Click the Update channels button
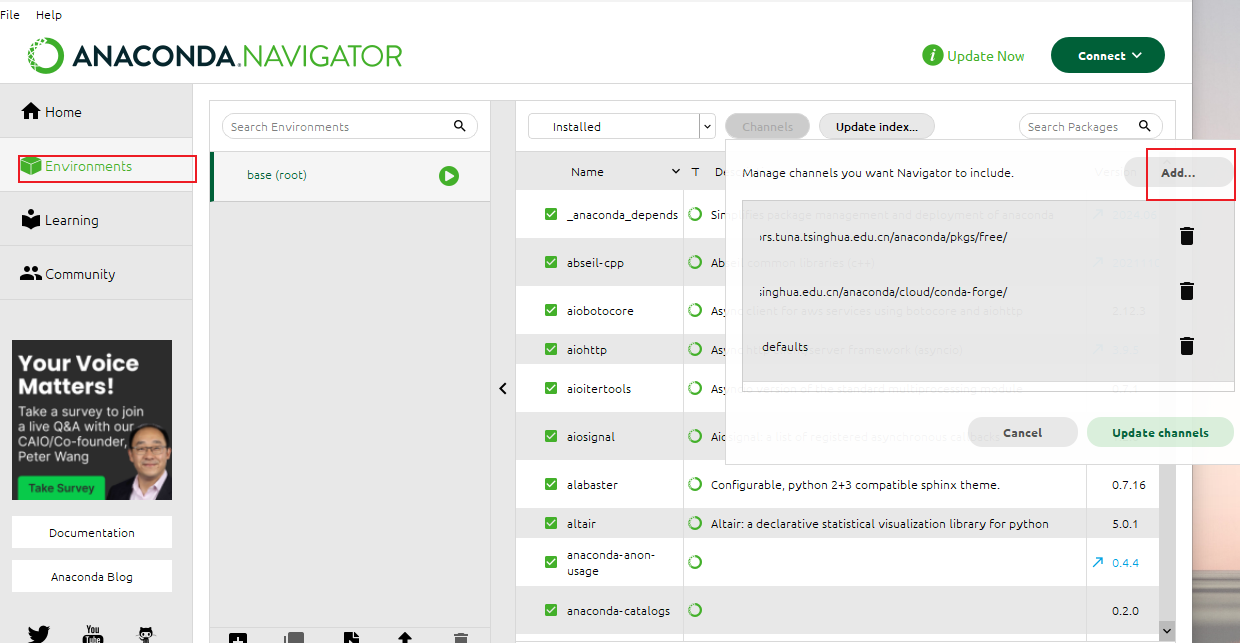1240x643 pixels. click(x=1160, y=432)
